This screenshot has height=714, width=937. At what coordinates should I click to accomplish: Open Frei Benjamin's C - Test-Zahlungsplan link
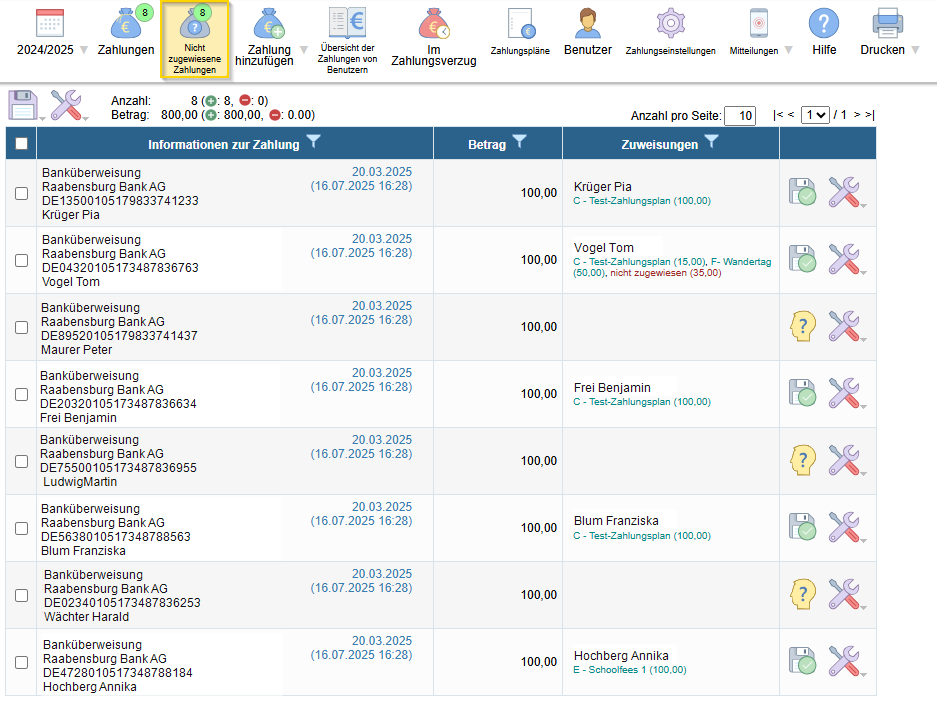point(642,402)
